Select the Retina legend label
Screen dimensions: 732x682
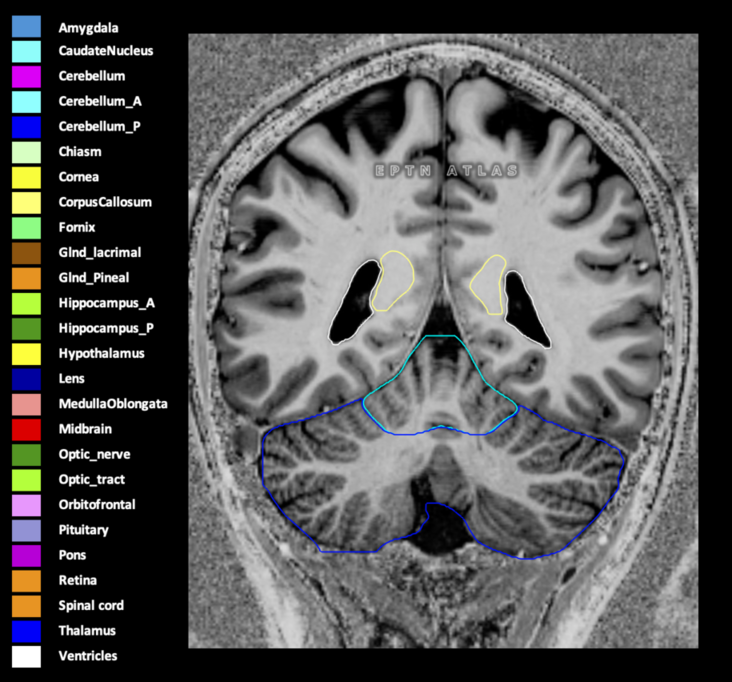pos(77,580)
